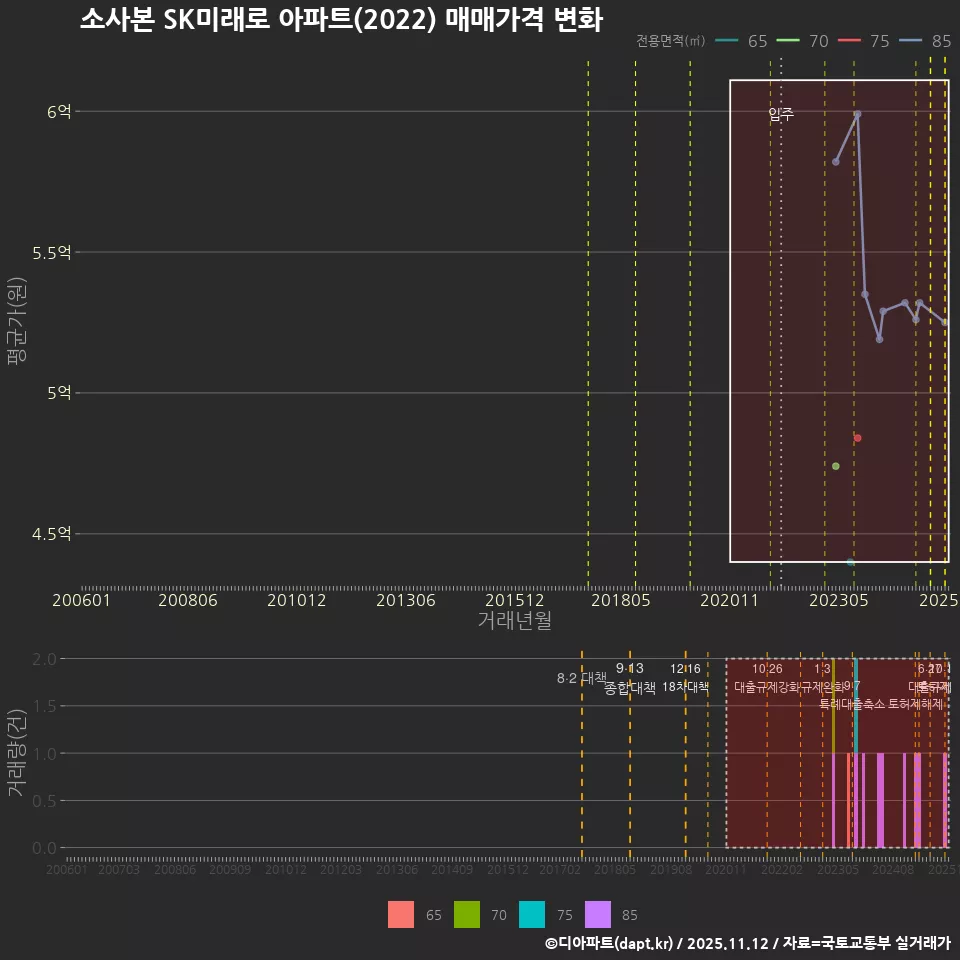This screenshot has height=960, width=960.
Task: Click the green 70㎡ legend line icon
Action: point(788,41)
